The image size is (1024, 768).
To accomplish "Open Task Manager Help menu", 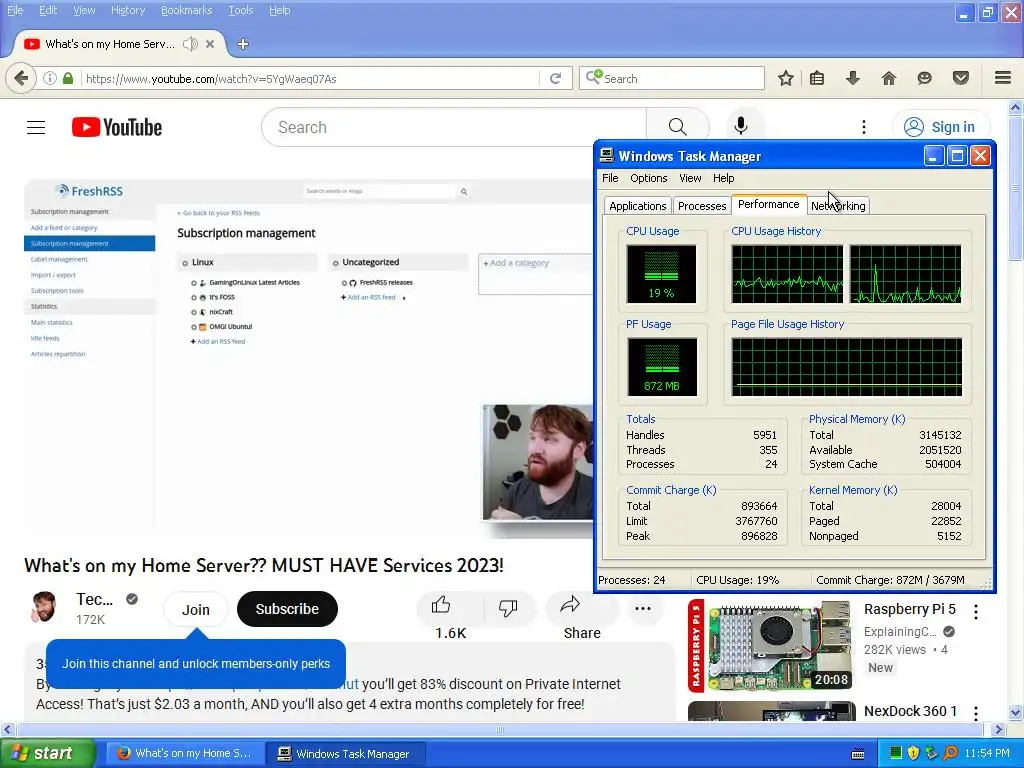I will (723, 178).
